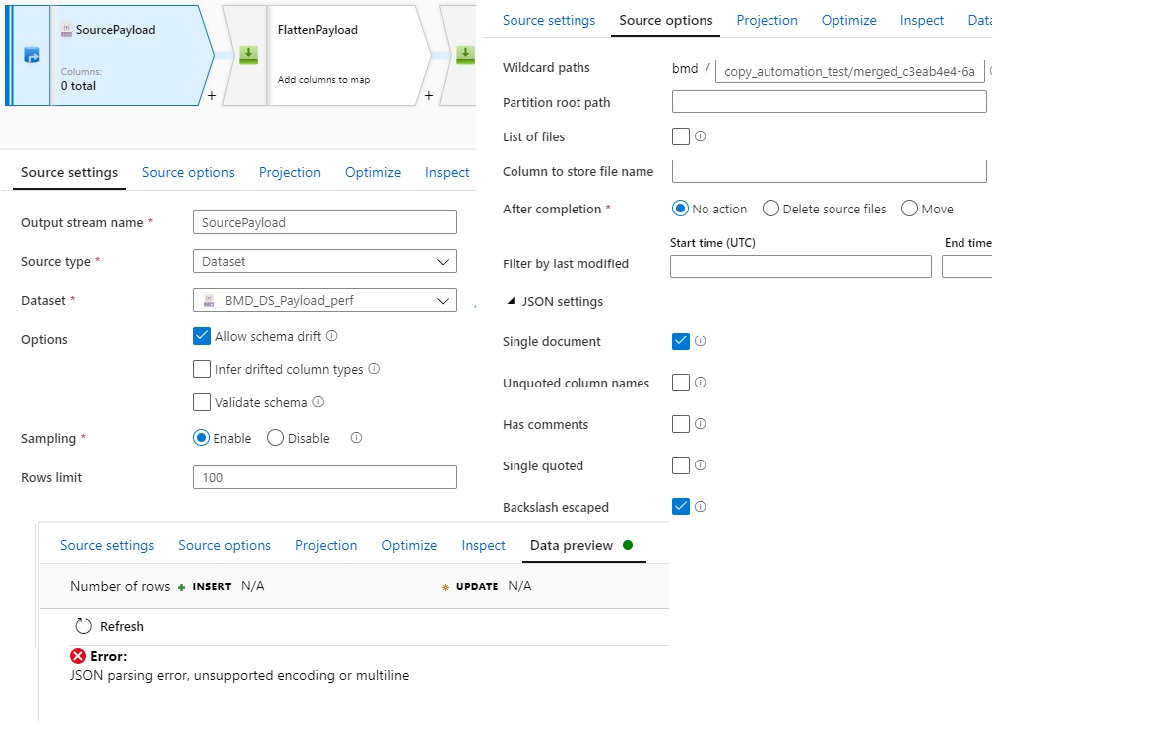The image size is (1151, 750).
Task: Enable Infer drifted column types
Action: tap(202, 369)
